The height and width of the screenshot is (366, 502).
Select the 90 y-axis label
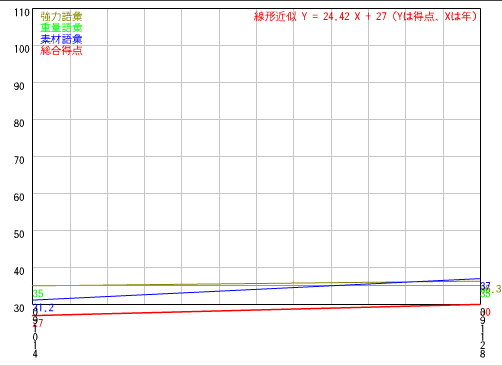19,86
